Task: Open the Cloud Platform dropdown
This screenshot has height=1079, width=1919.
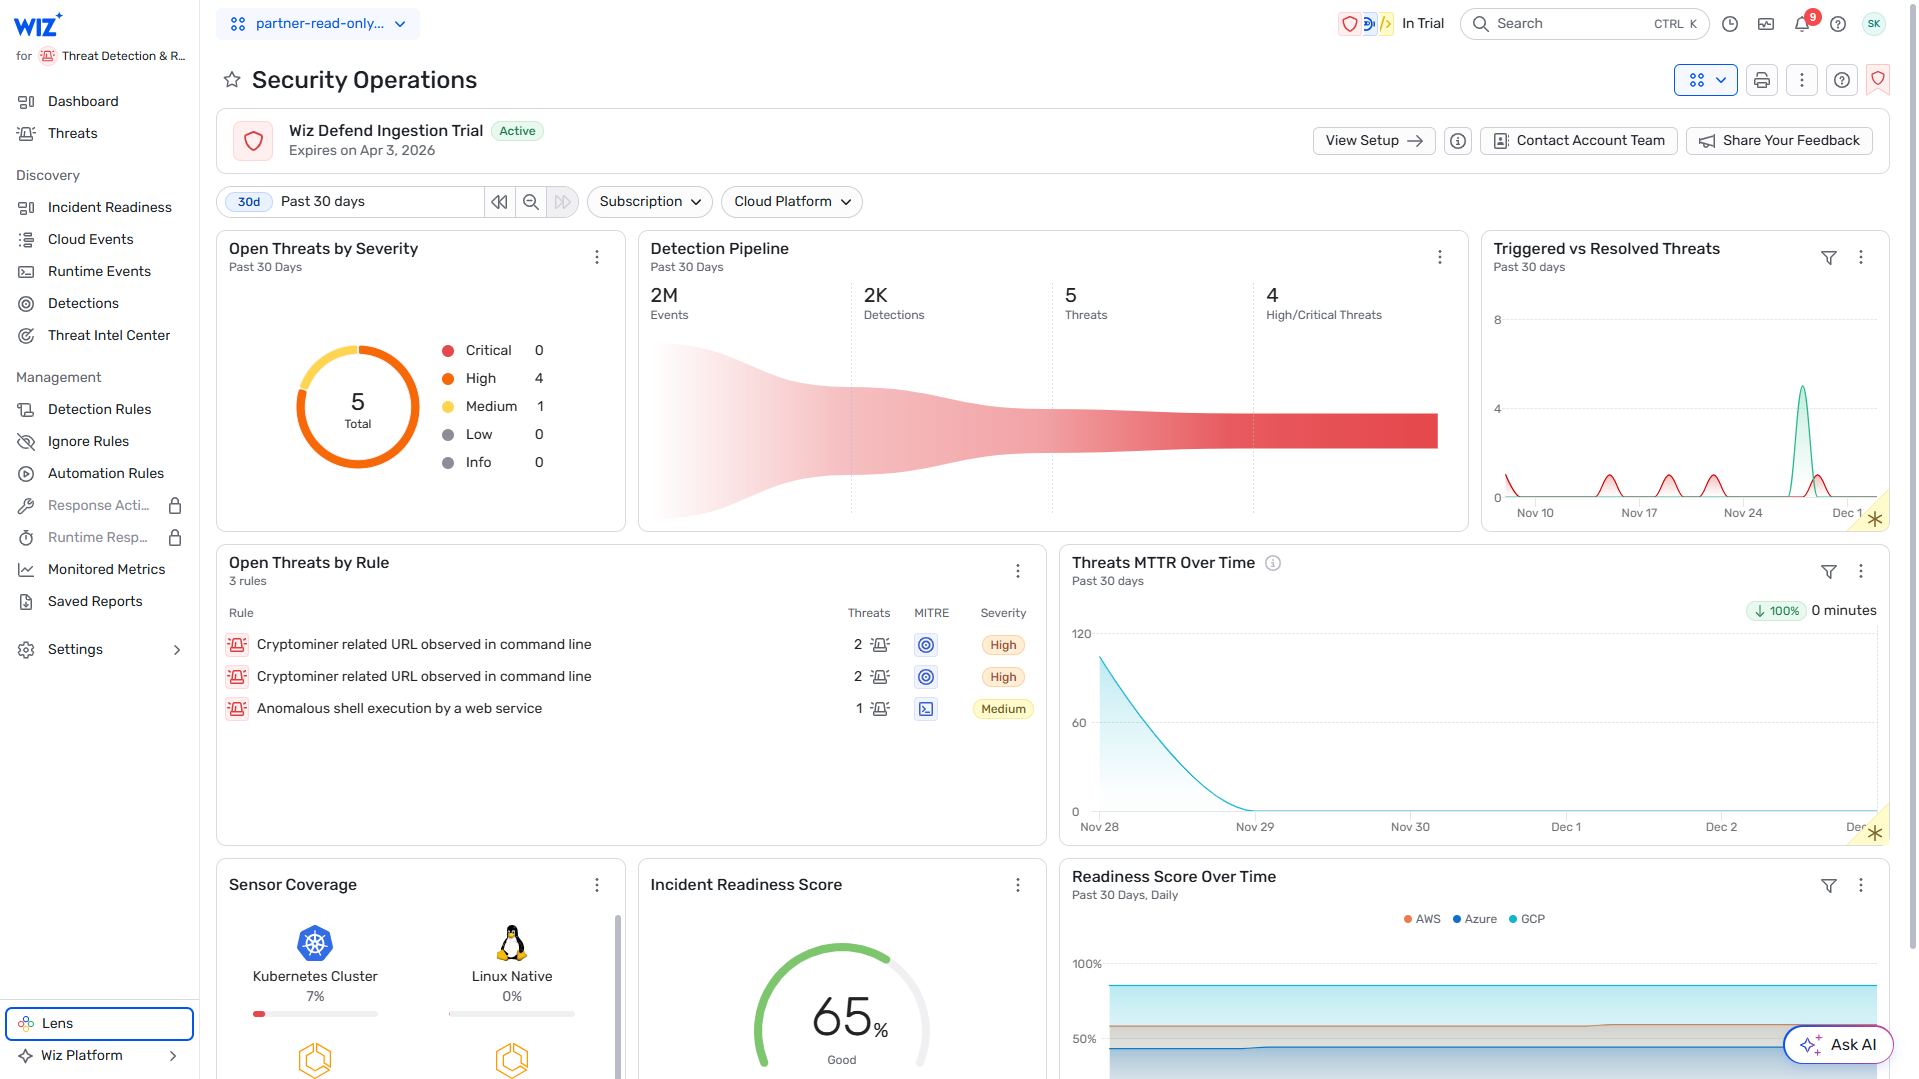Action: pos(791,201)
